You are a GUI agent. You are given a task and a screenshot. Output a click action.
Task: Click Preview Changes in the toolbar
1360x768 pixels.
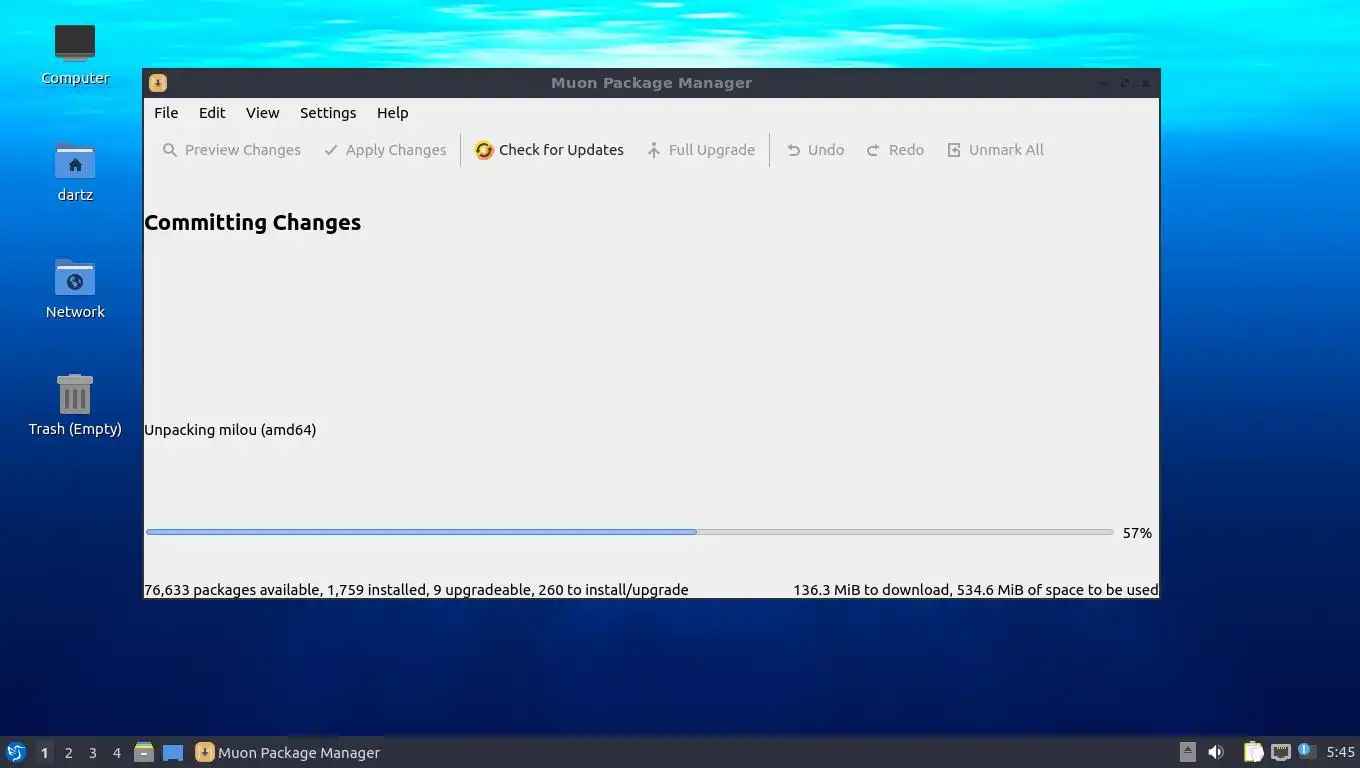coord(231,150)
